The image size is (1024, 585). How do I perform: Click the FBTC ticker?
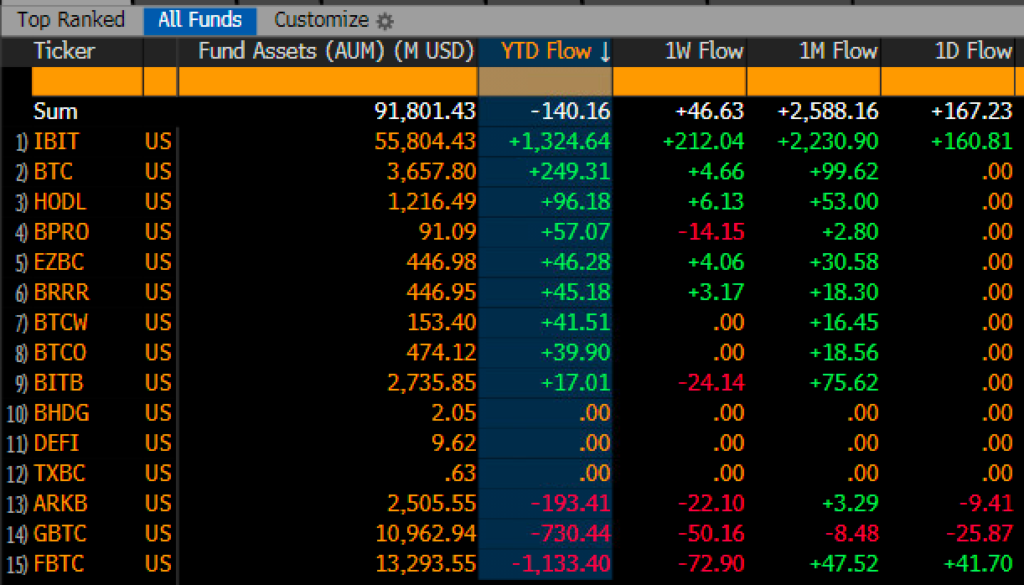[59, 563]
